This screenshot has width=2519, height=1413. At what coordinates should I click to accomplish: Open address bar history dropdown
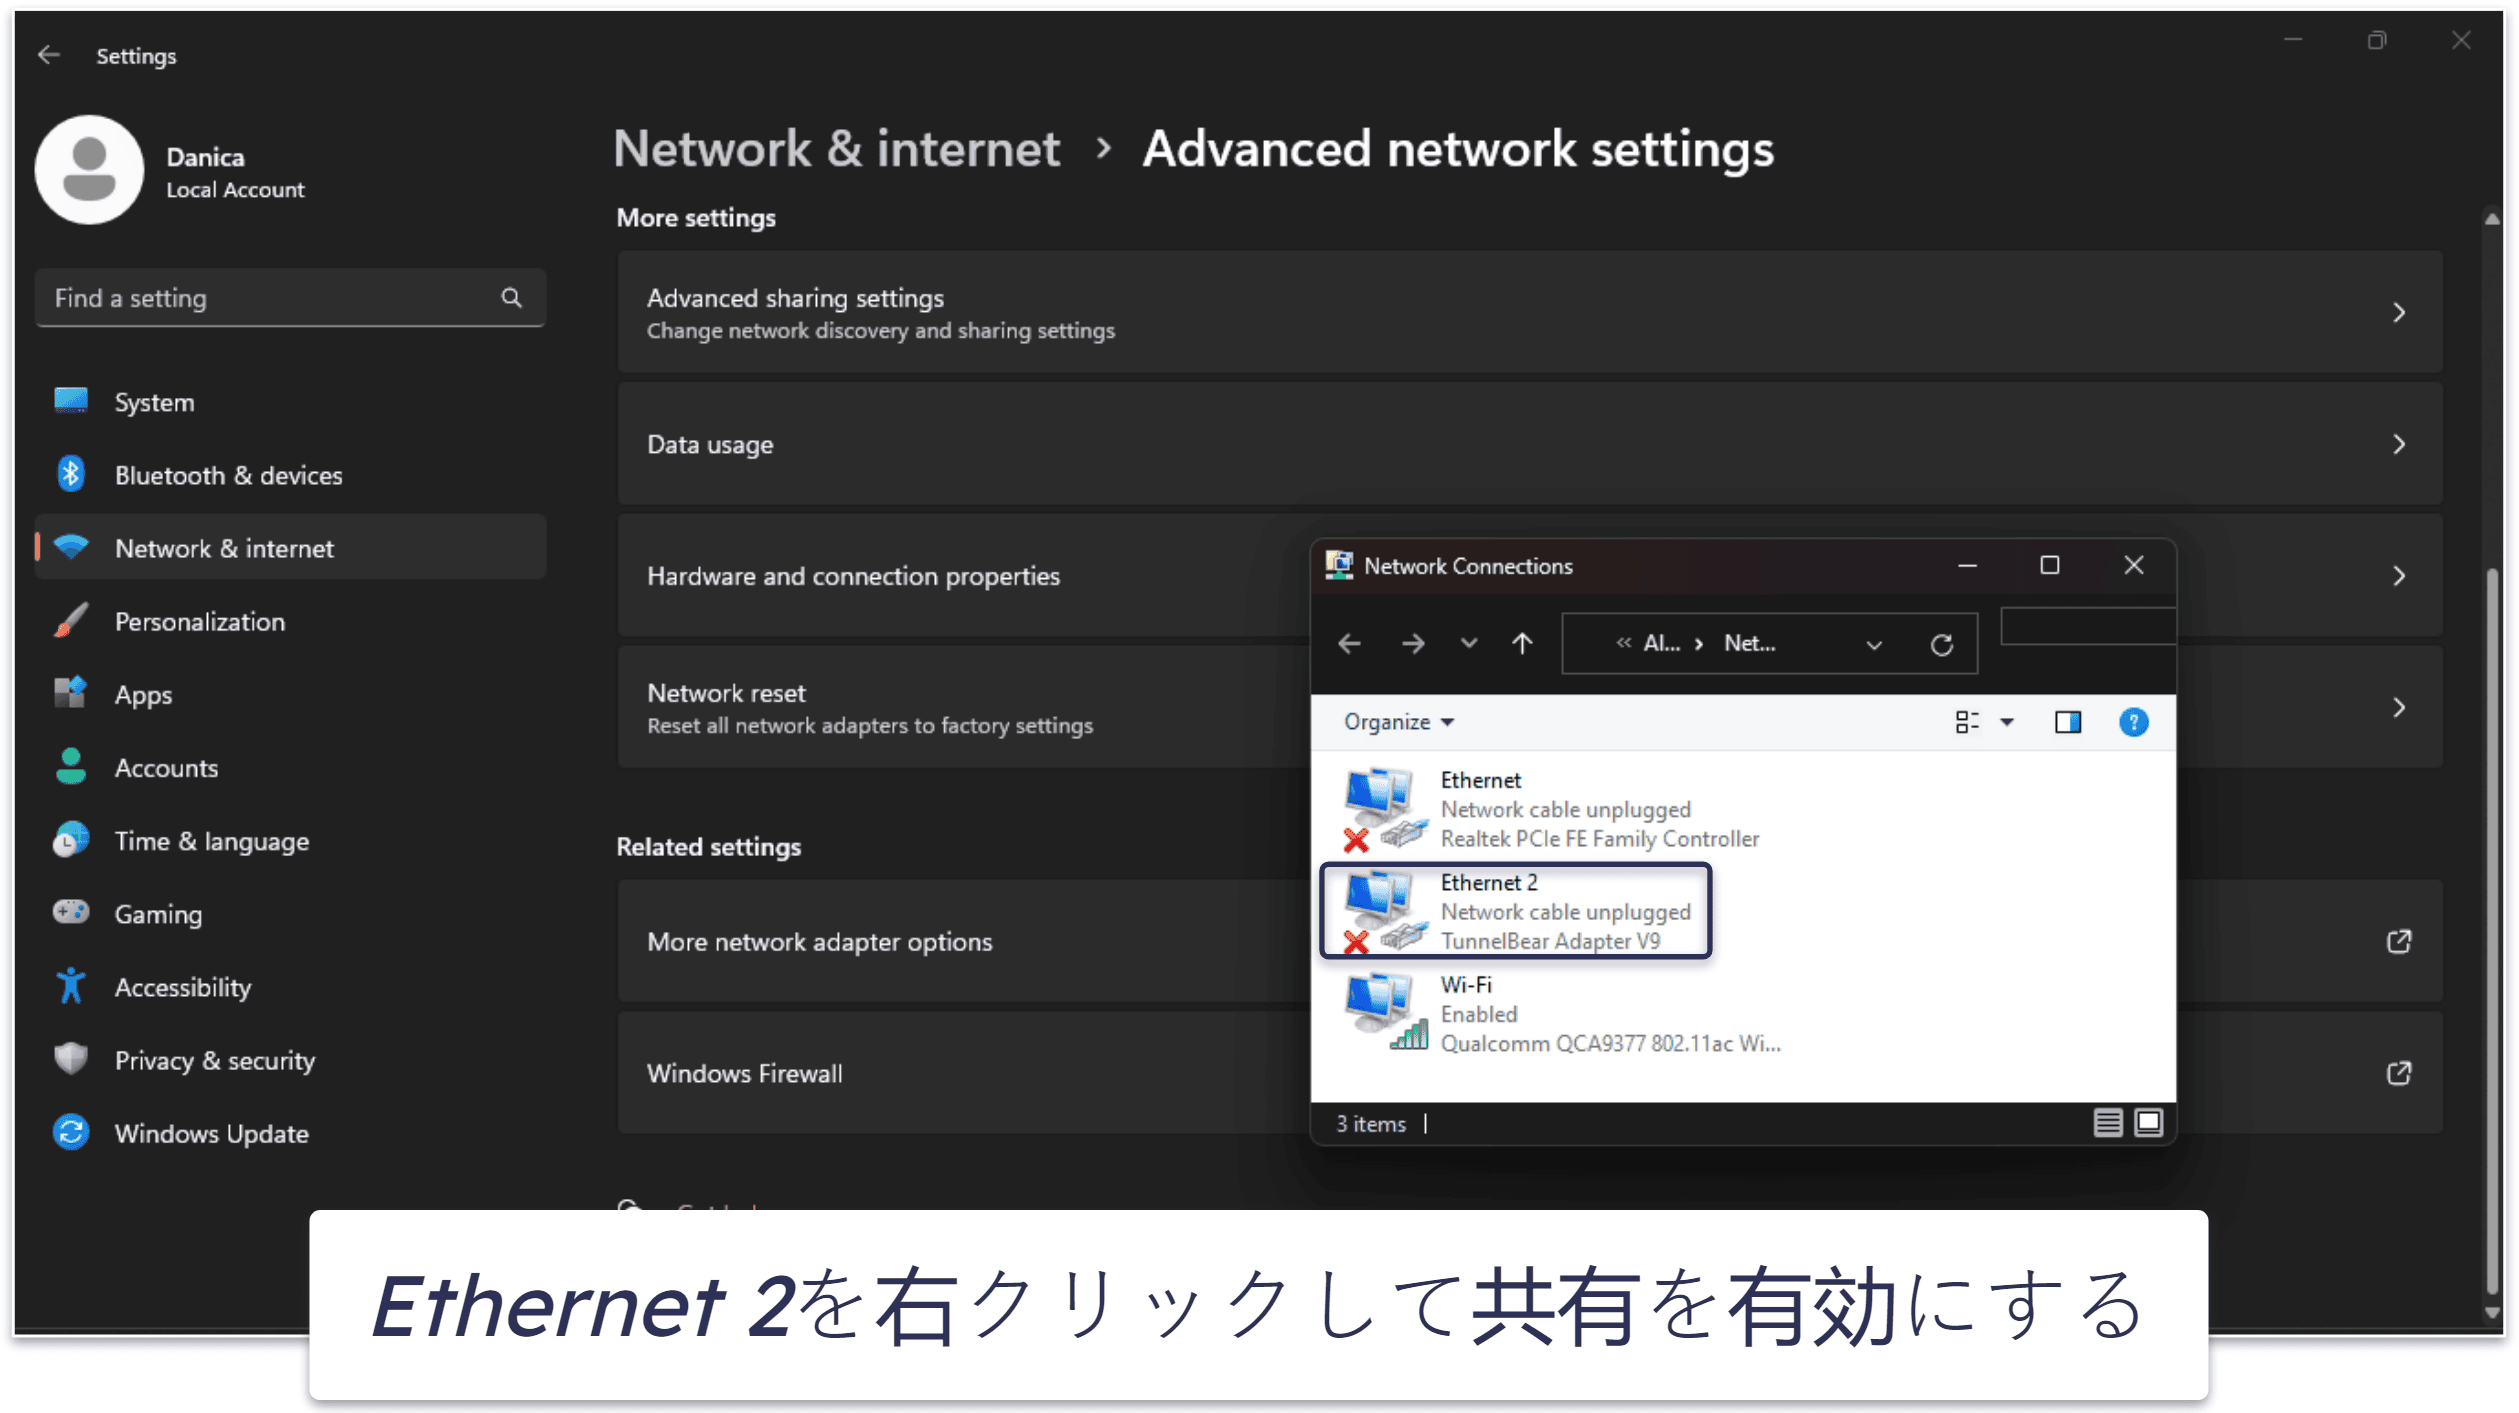[1873, 645]
